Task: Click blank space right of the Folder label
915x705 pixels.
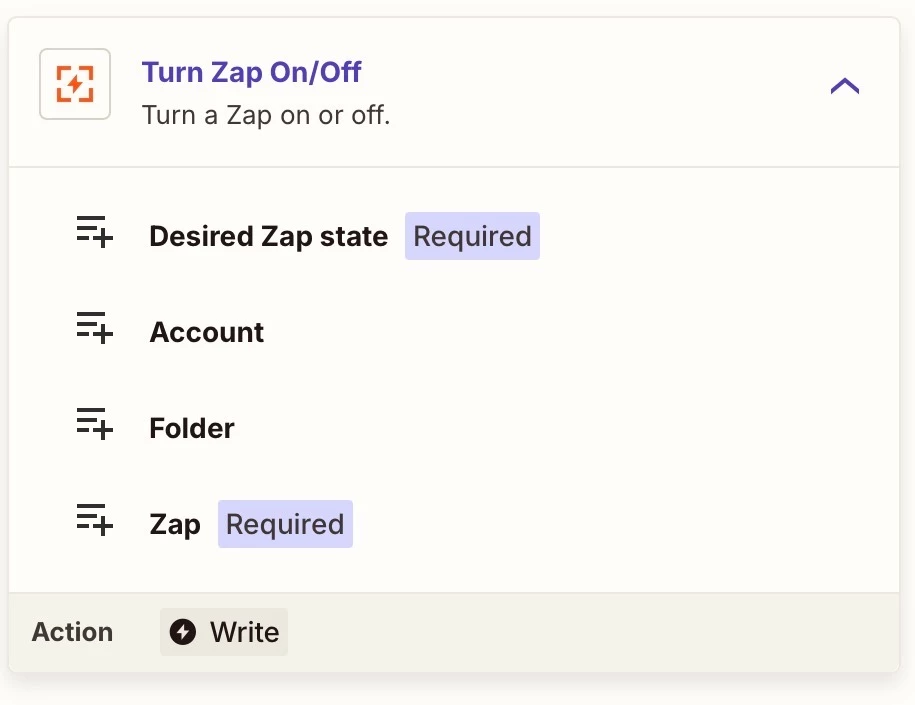Action: click(560, 429)
